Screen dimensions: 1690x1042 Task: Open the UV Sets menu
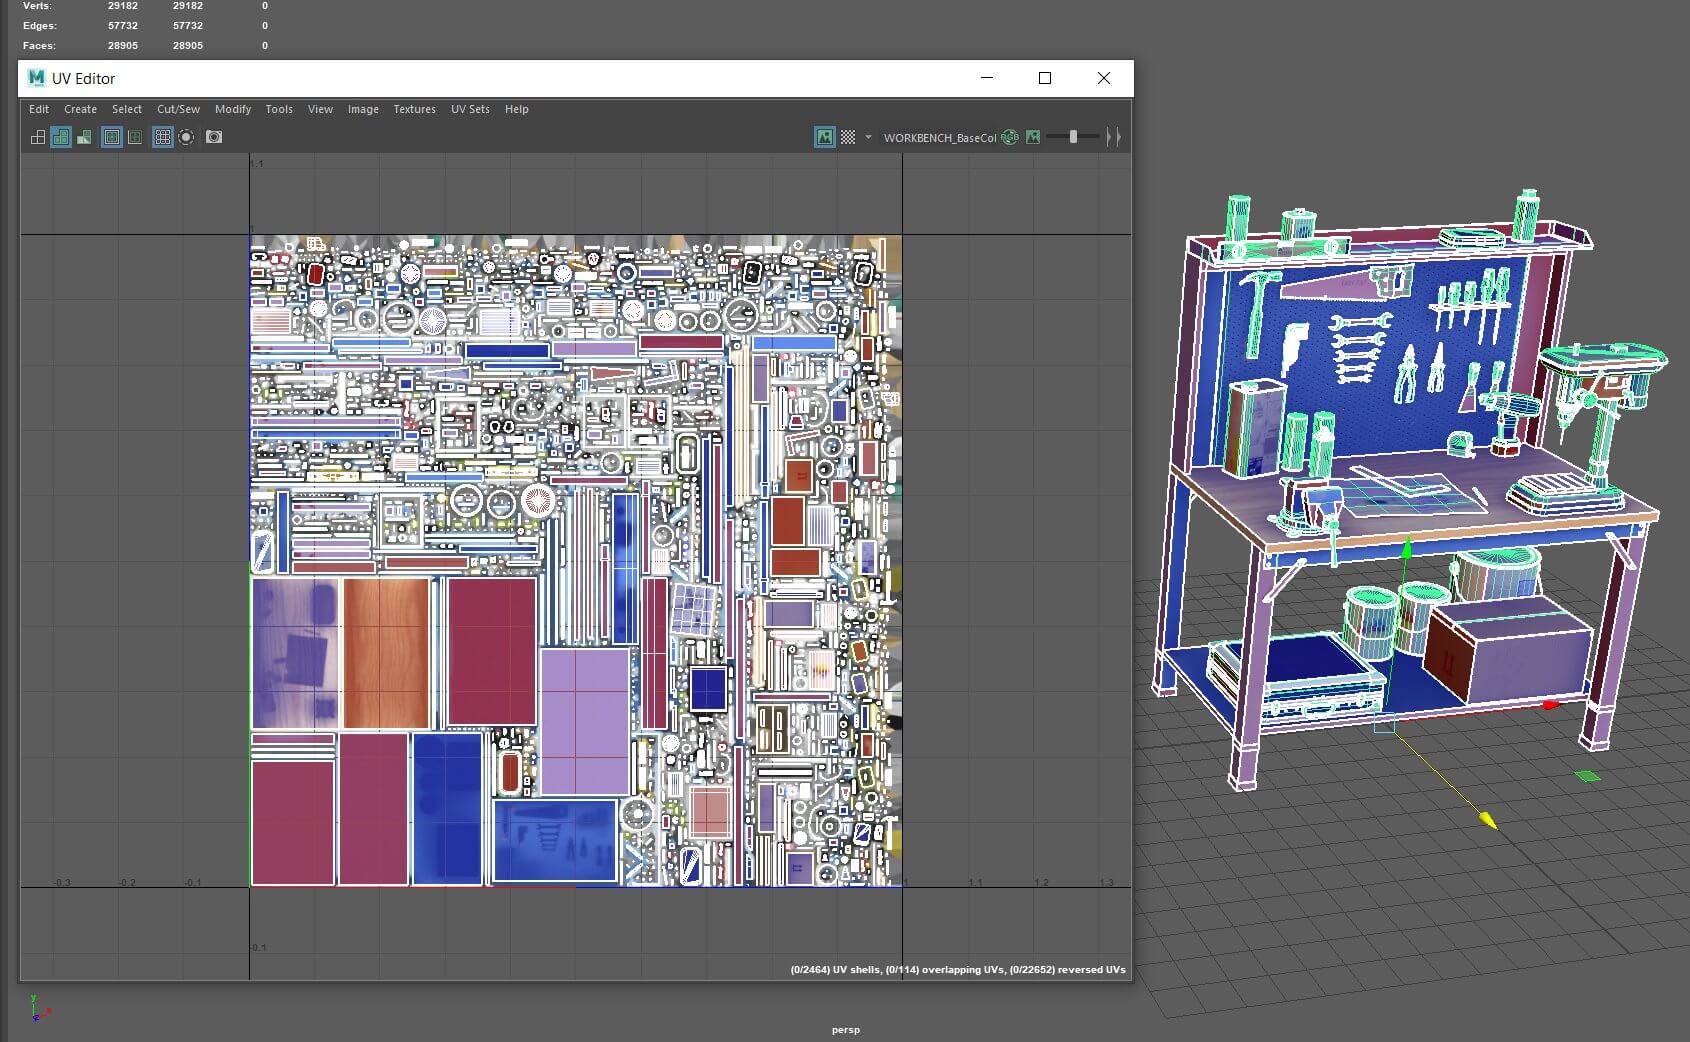[x=470, y=109]
